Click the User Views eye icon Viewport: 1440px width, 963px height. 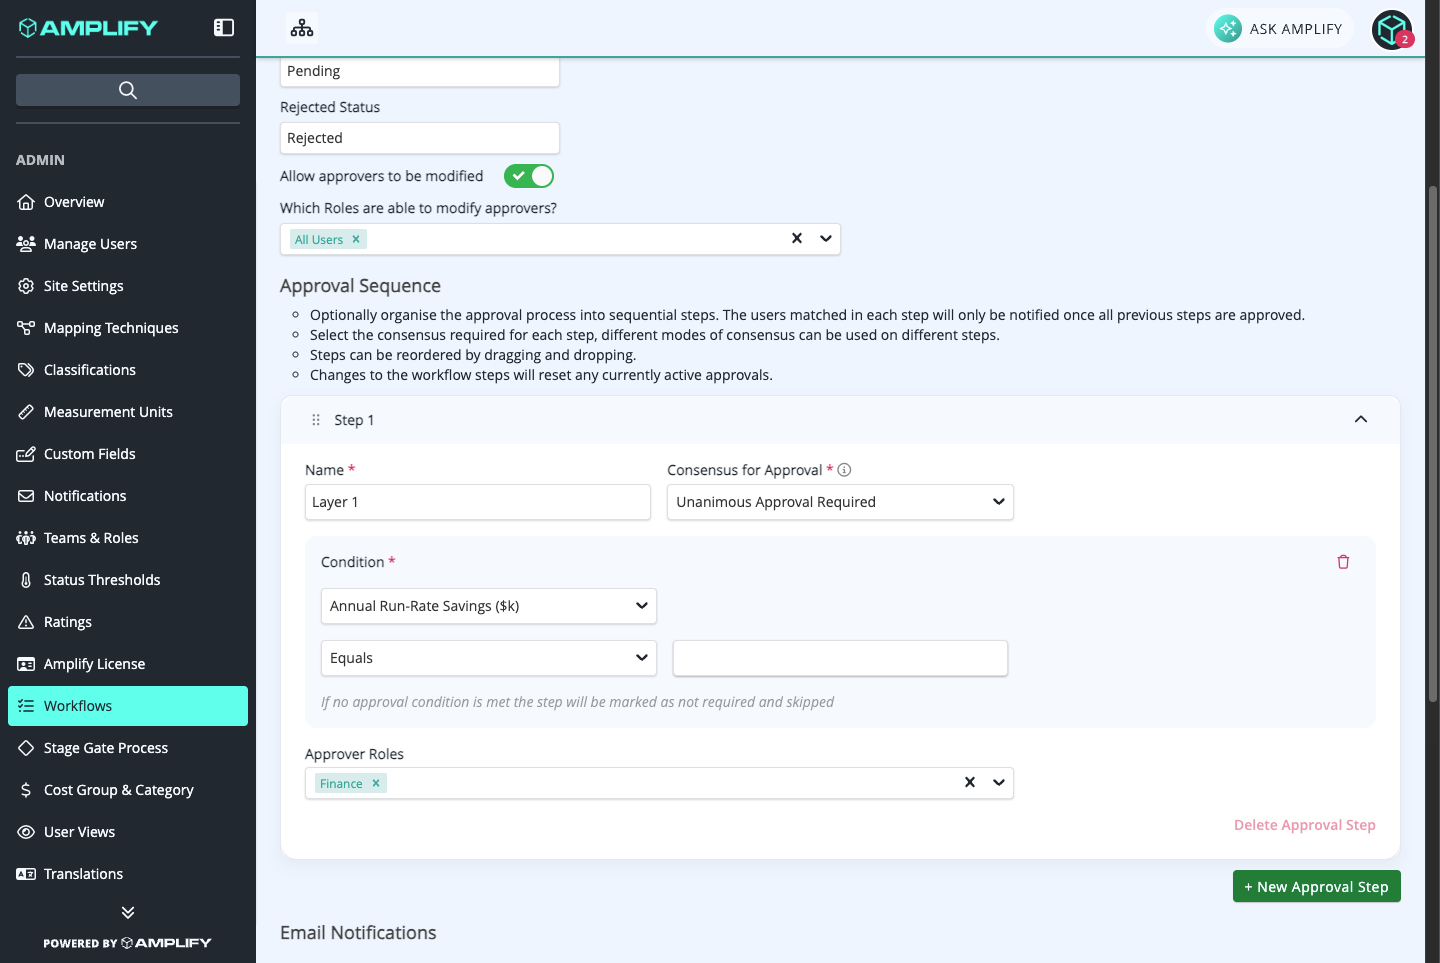26,832
